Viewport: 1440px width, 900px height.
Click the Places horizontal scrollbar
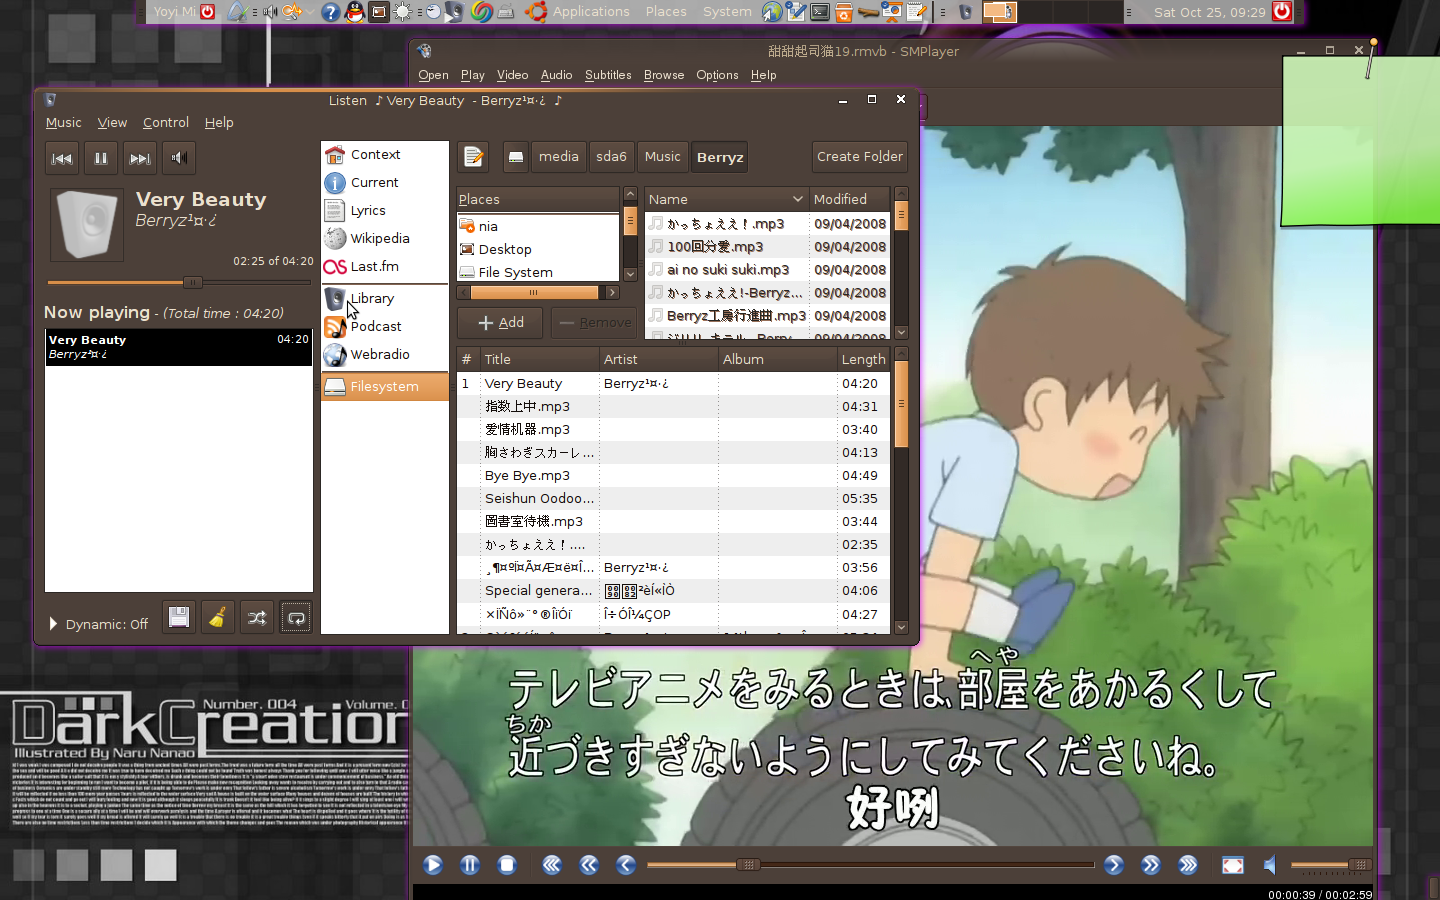538,293
